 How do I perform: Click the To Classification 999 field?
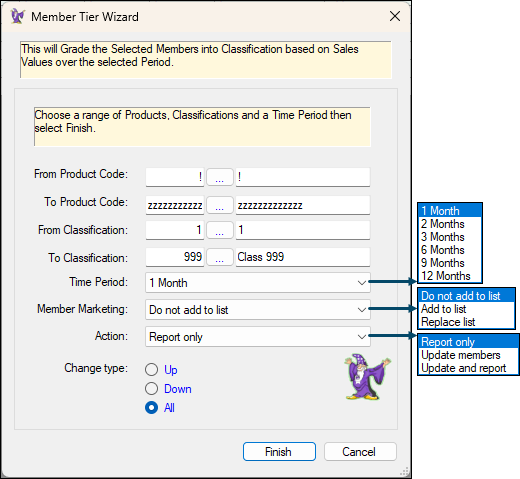click(175, 257)
